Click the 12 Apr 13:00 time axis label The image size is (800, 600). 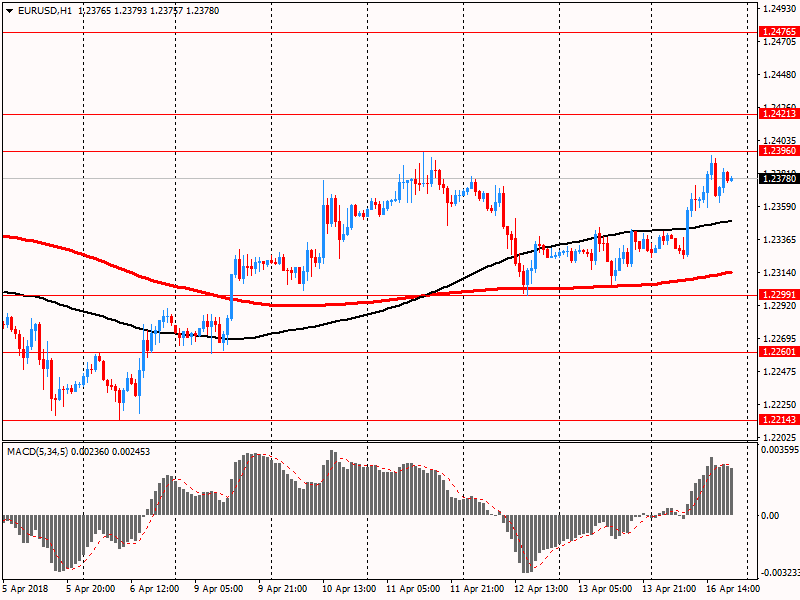pos(541,589)
